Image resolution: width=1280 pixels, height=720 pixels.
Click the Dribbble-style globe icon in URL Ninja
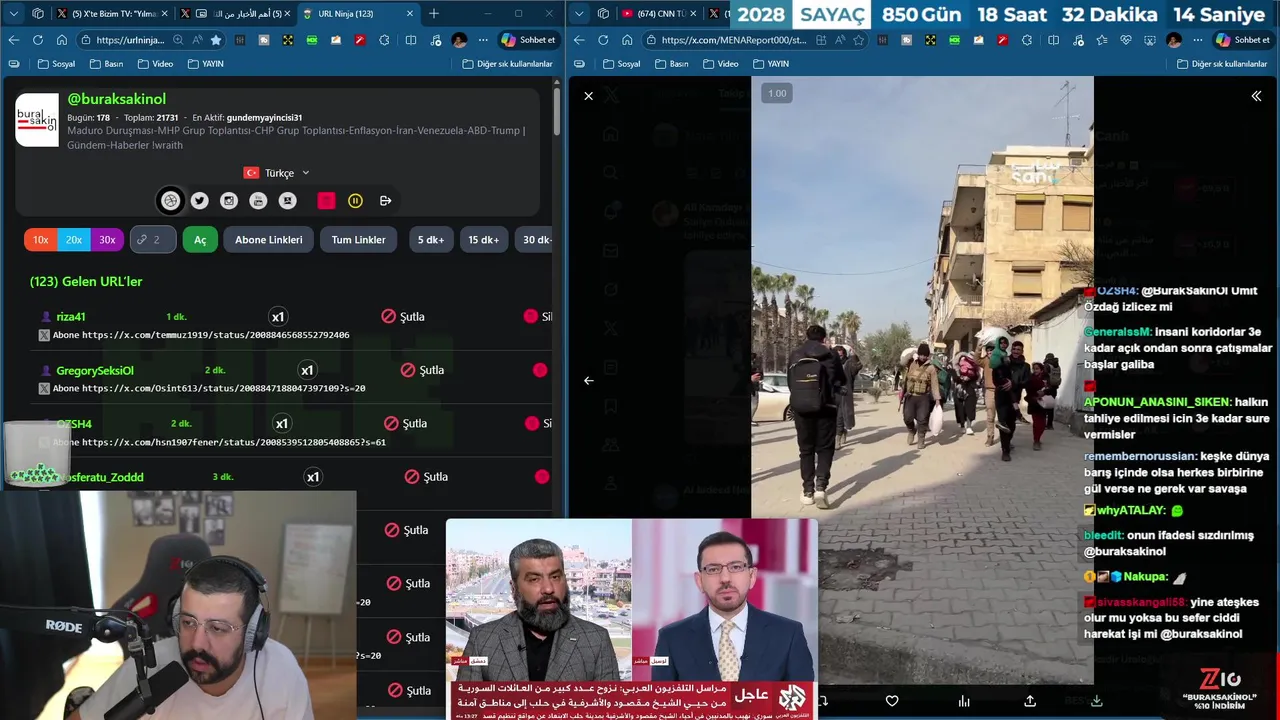tap(171, 201)
